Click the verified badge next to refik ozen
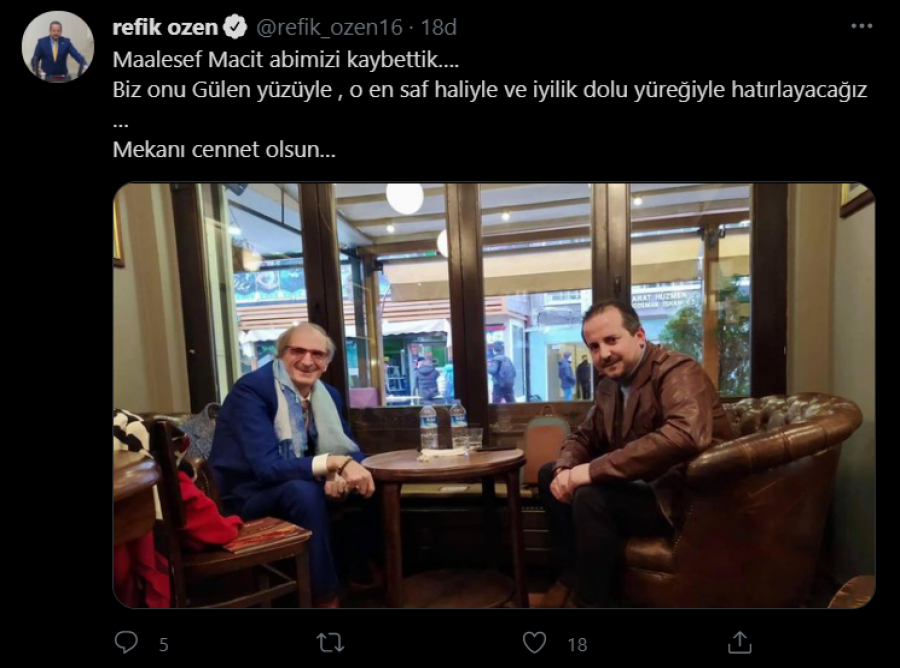This screenshot has width=900, height=668. pos(235,27)
